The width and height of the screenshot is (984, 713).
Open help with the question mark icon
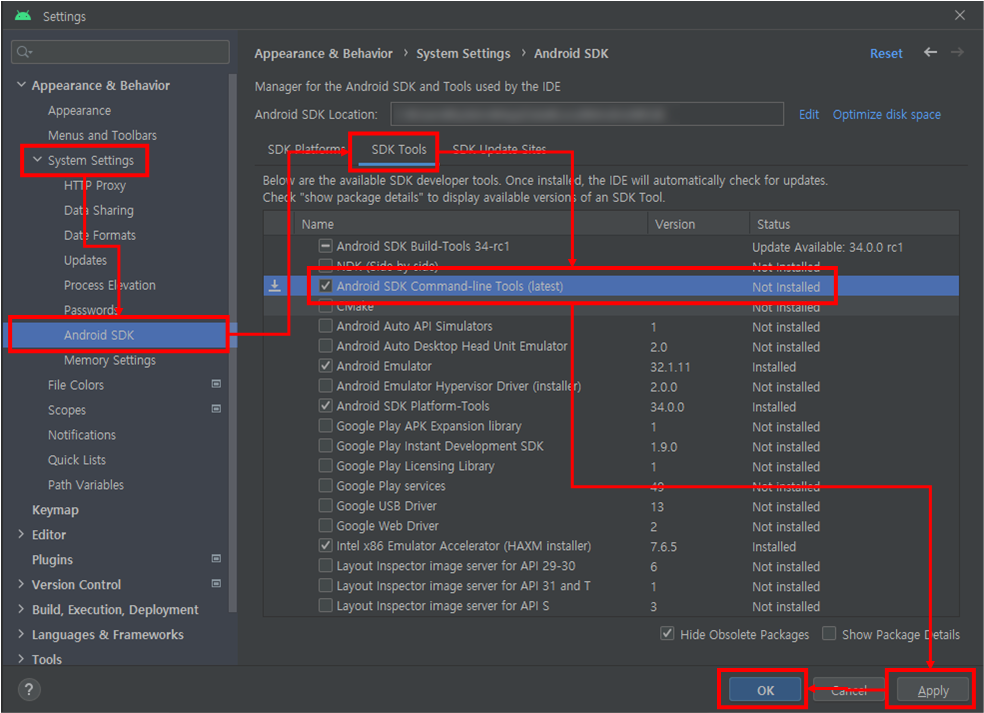(28, 689)
